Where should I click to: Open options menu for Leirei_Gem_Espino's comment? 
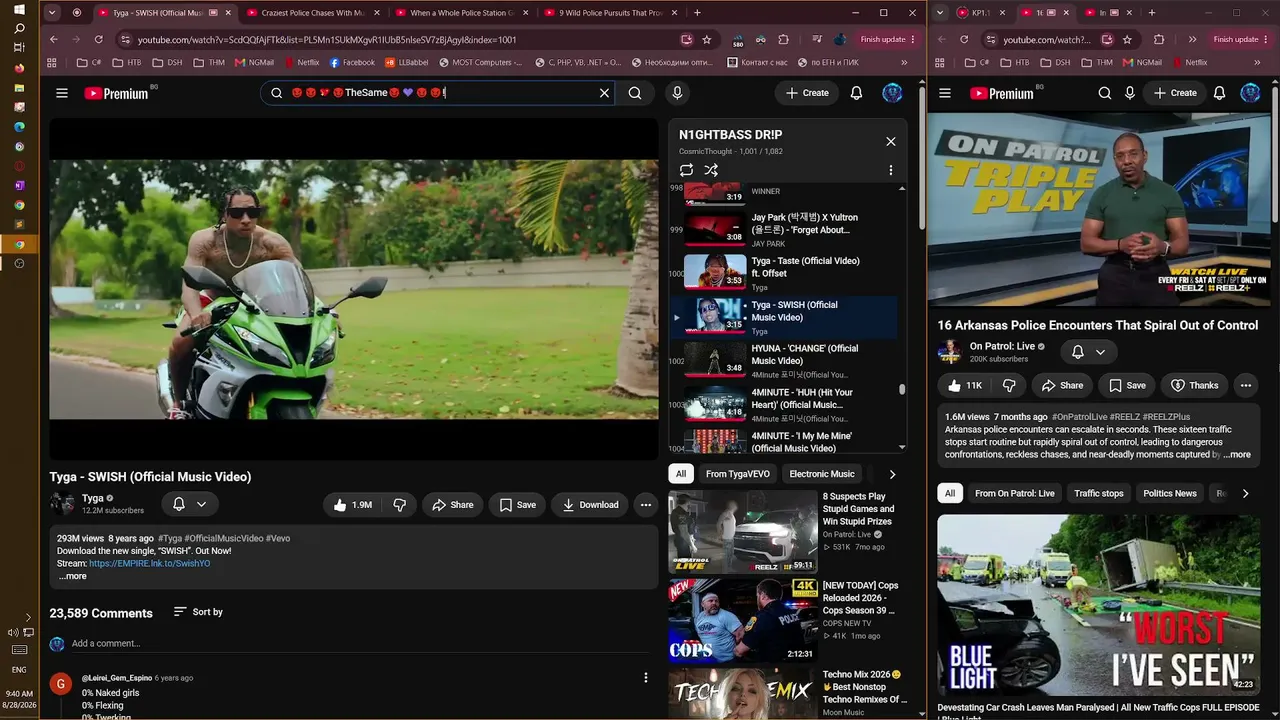pyautogui.click(x=646, y=678)
